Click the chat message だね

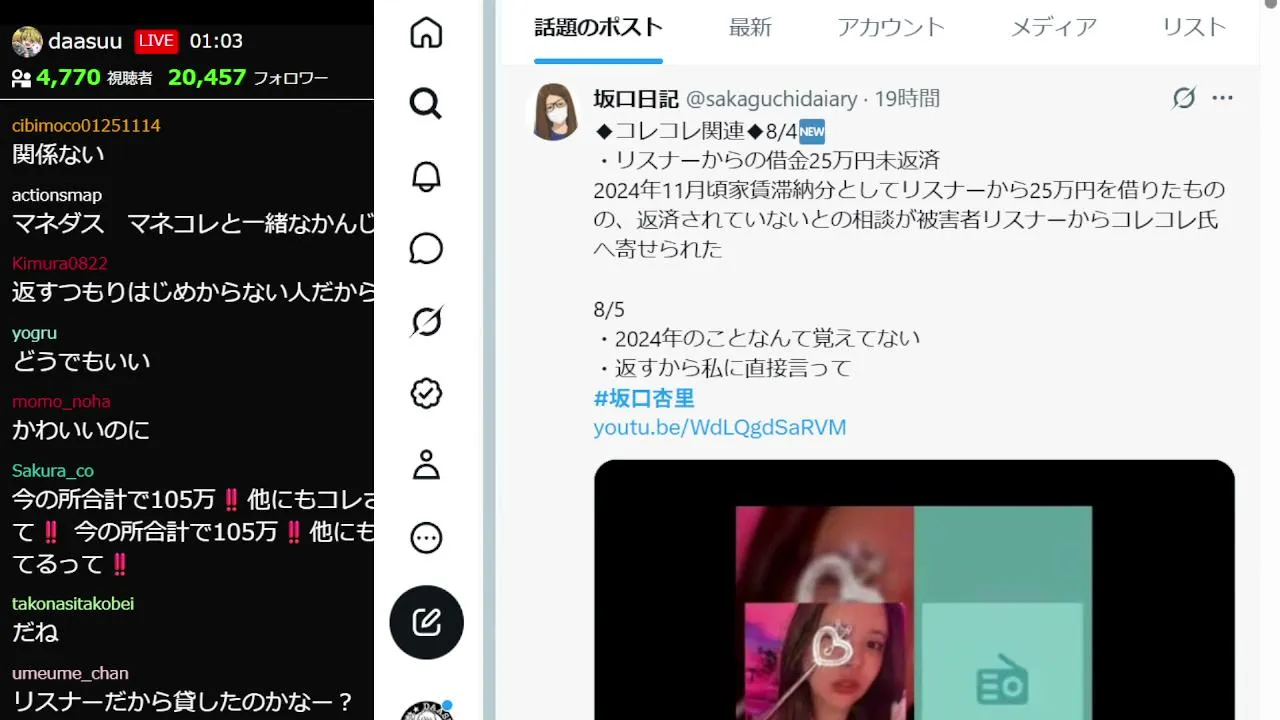click(x=35, y=632)
